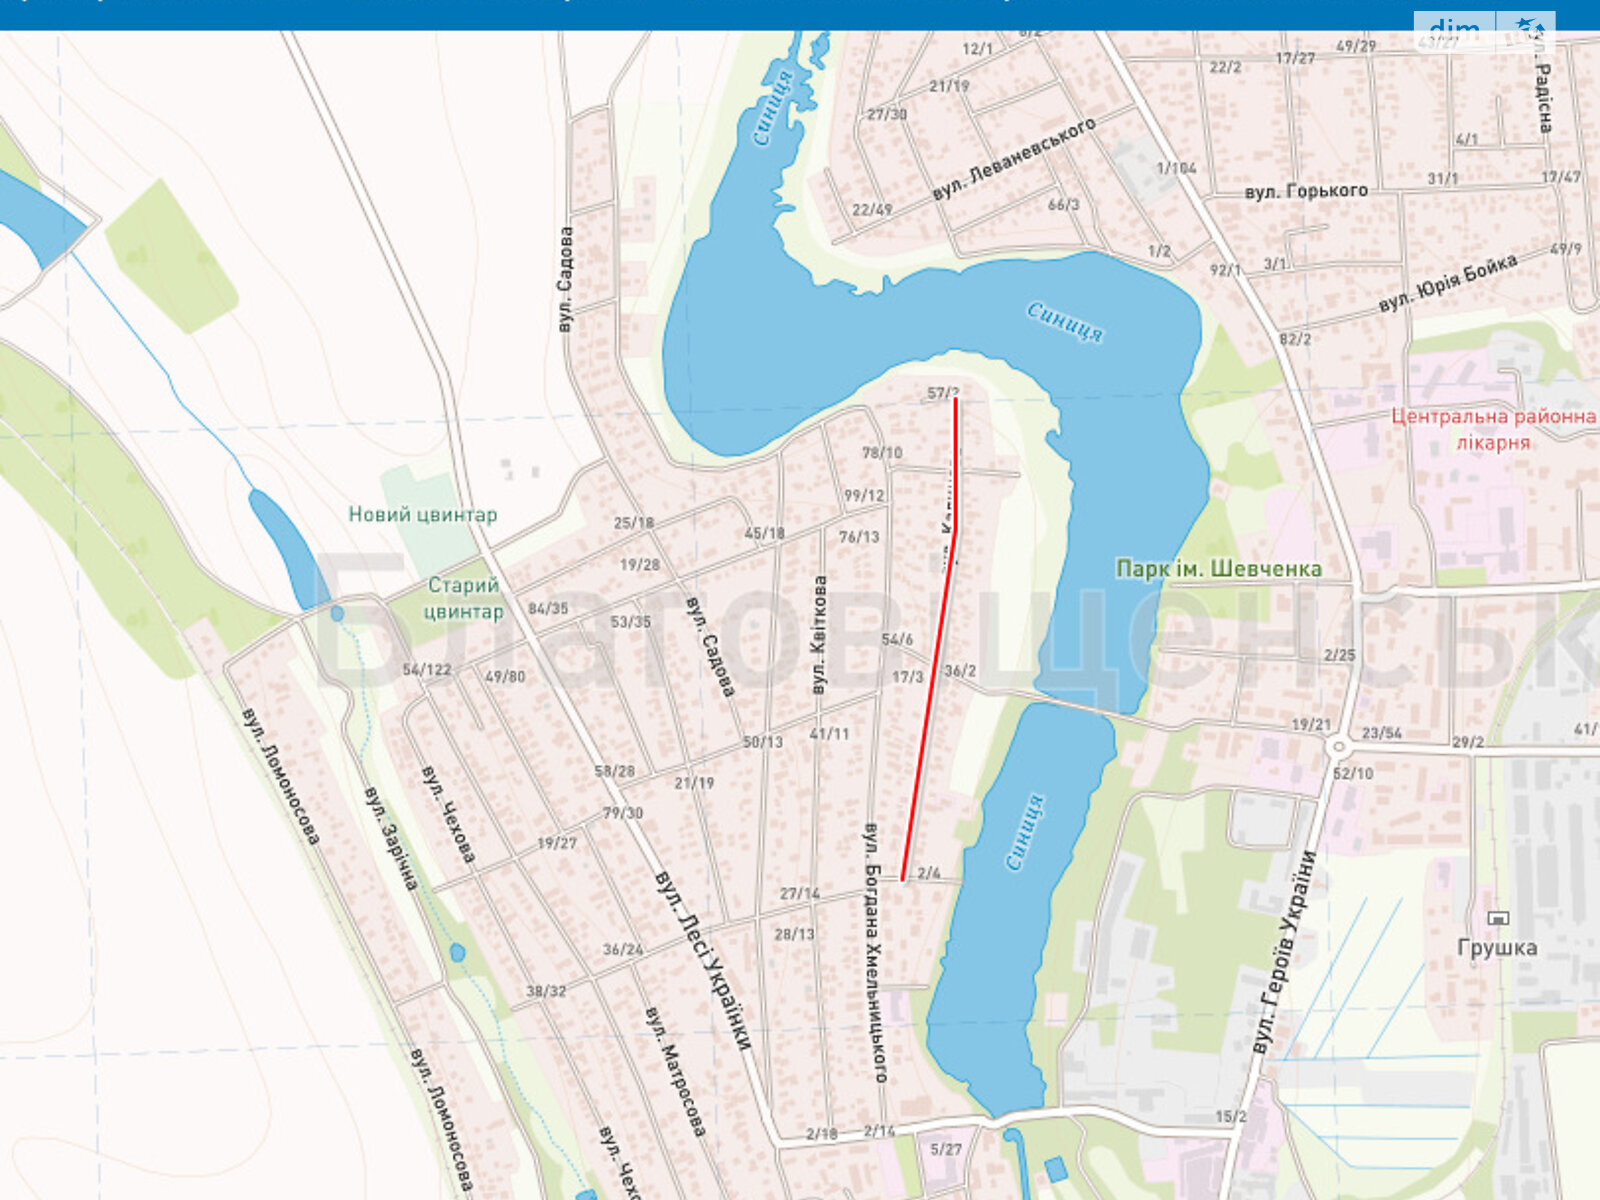Click street label вул. Радісна

click(1544, 85)
